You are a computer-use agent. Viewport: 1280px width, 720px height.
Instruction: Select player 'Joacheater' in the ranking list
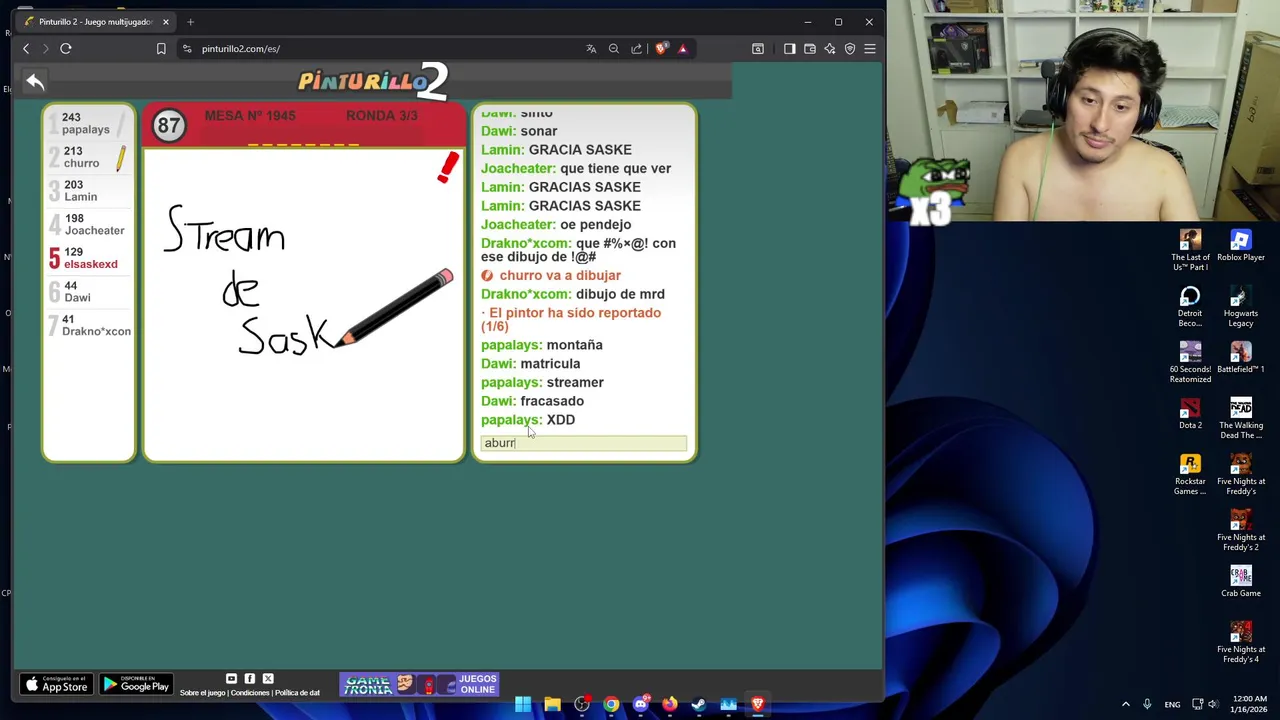(x=88, y=224)
